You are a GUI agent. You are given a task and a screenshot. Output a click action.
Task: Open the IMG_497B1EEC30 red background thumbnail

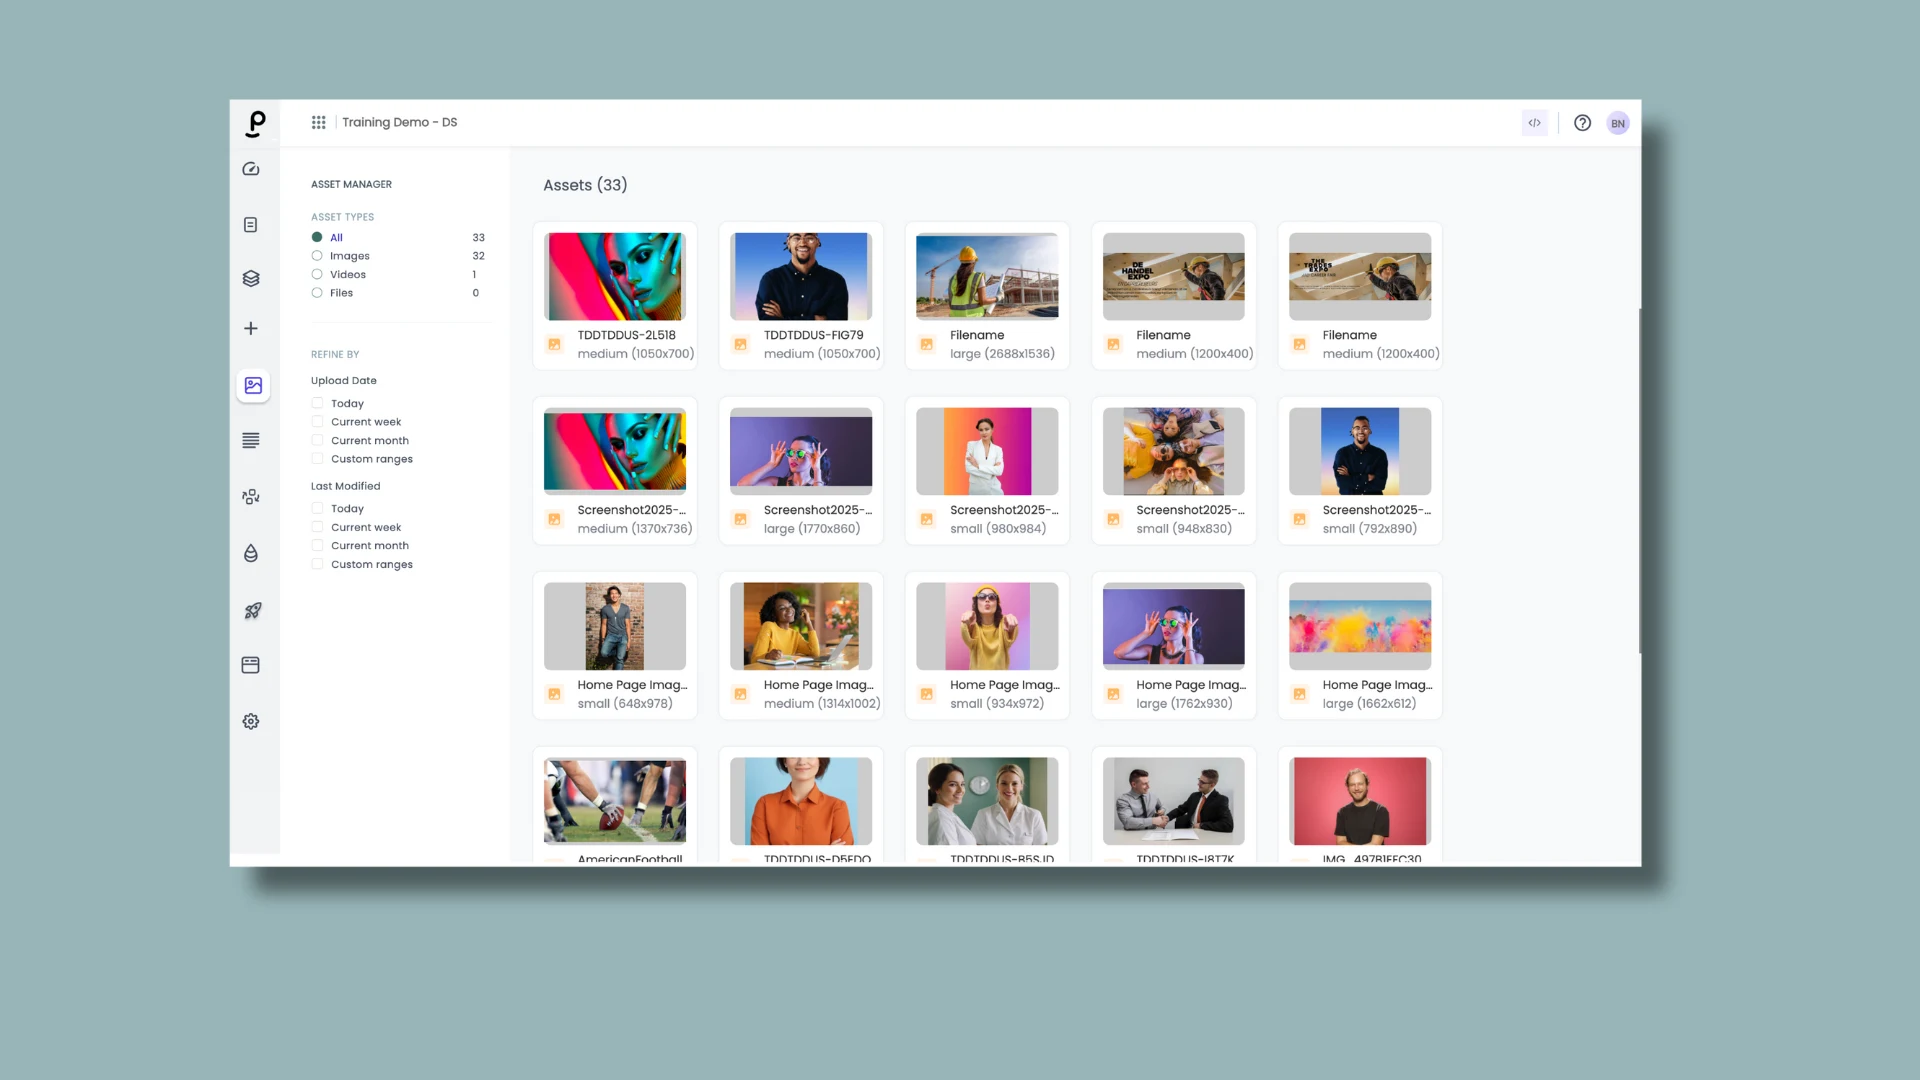click(1360, 801)
